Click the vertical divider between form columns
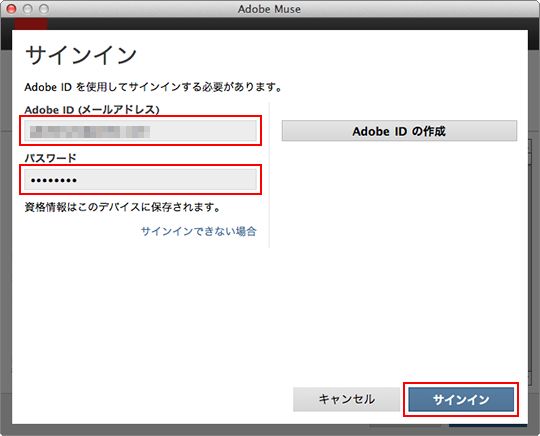This screenshot has width=540, height=436. click(x=269, y=175)
